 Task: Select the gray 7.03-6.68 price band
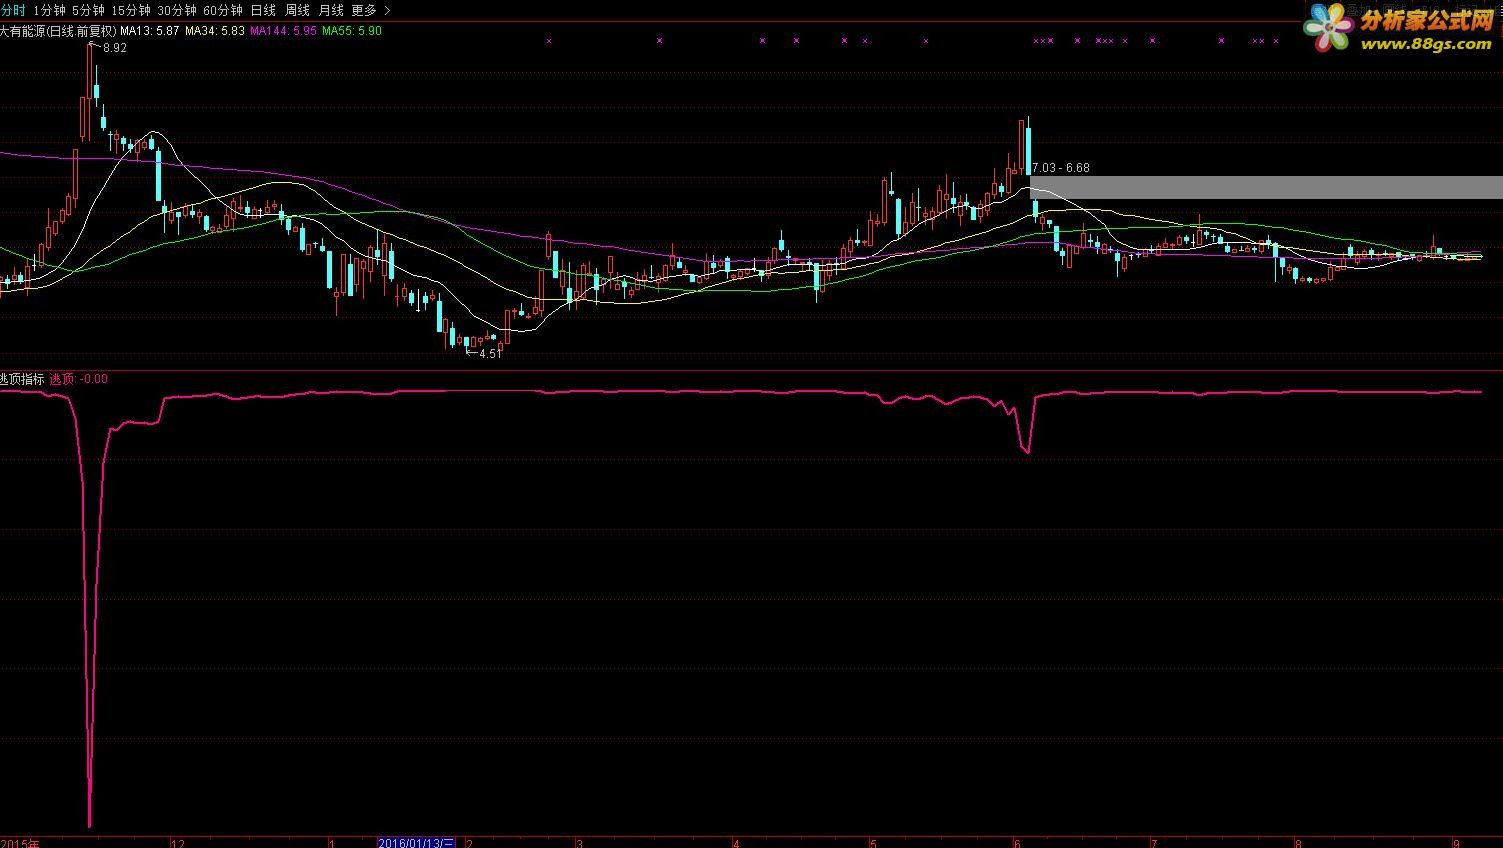tap(1266, 187)
